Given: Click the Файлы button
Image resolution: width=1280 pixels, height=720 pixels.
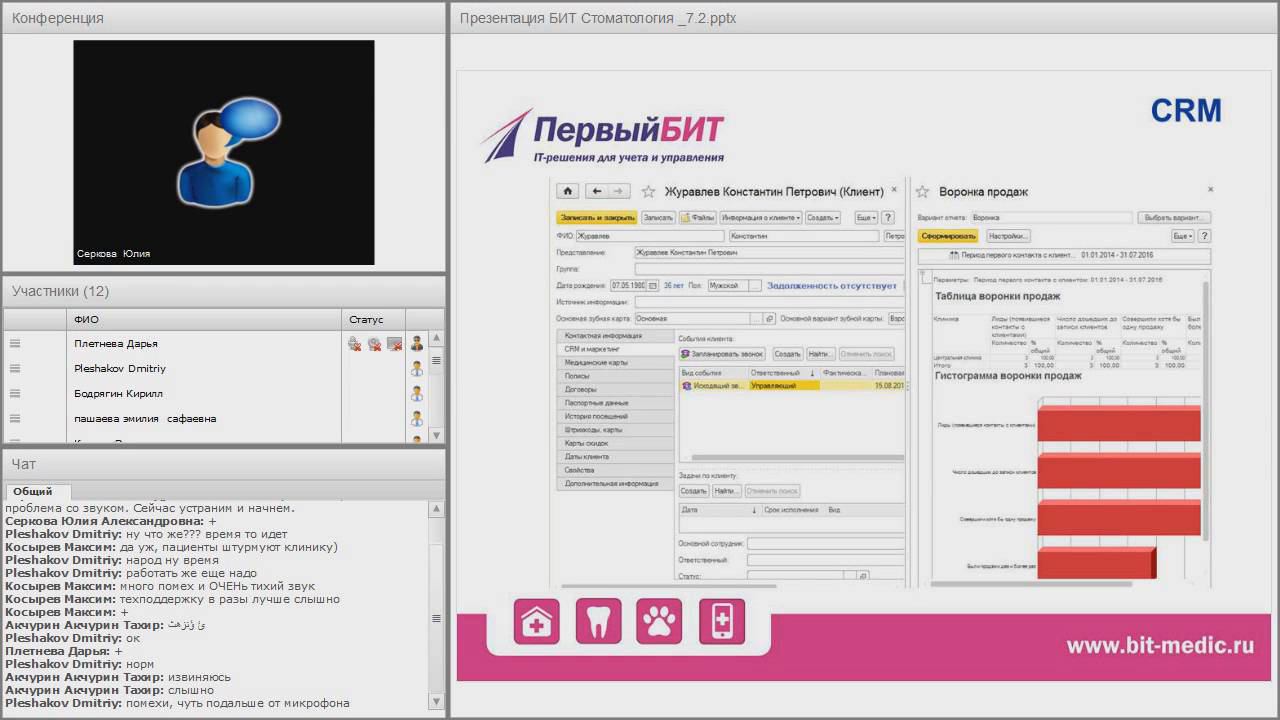Looking at the screenshot, I should pyautogui.click(x=698, y=217).
